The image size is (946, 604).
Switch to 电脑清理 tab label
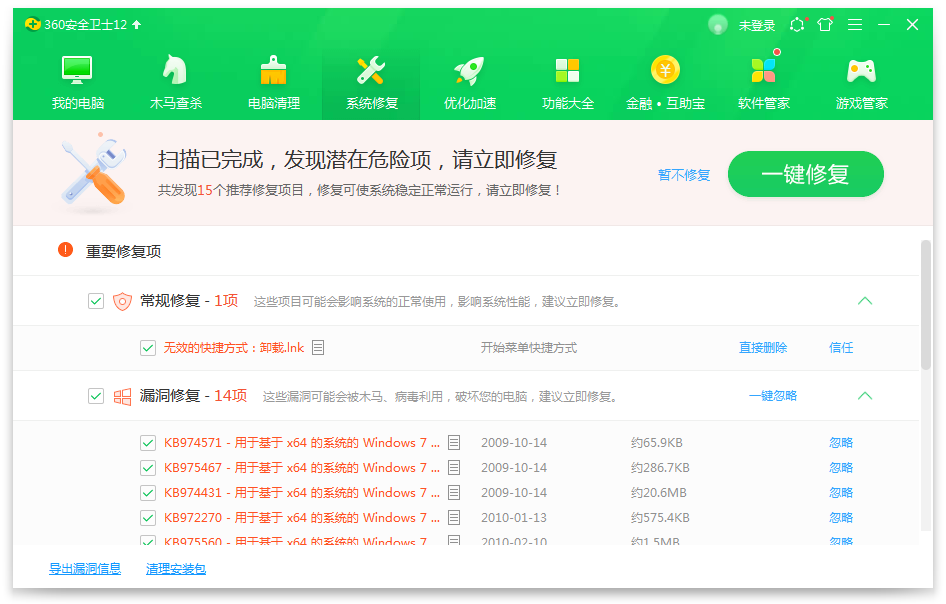coord(274,103)
